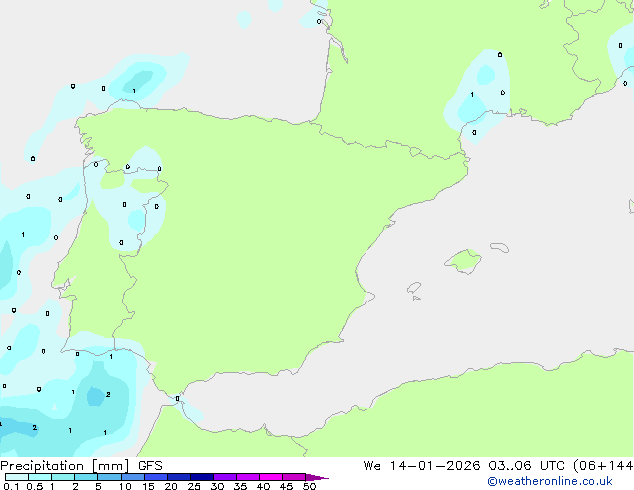This screenshot has width=634, height=490.
Task: Click the legend label '50'
Action: tap(309, 486)
